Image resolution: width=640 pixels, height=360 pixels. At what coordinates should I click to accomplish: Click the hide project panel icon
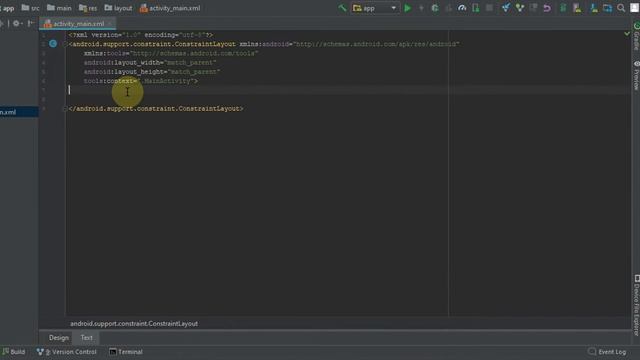[31, 24]
